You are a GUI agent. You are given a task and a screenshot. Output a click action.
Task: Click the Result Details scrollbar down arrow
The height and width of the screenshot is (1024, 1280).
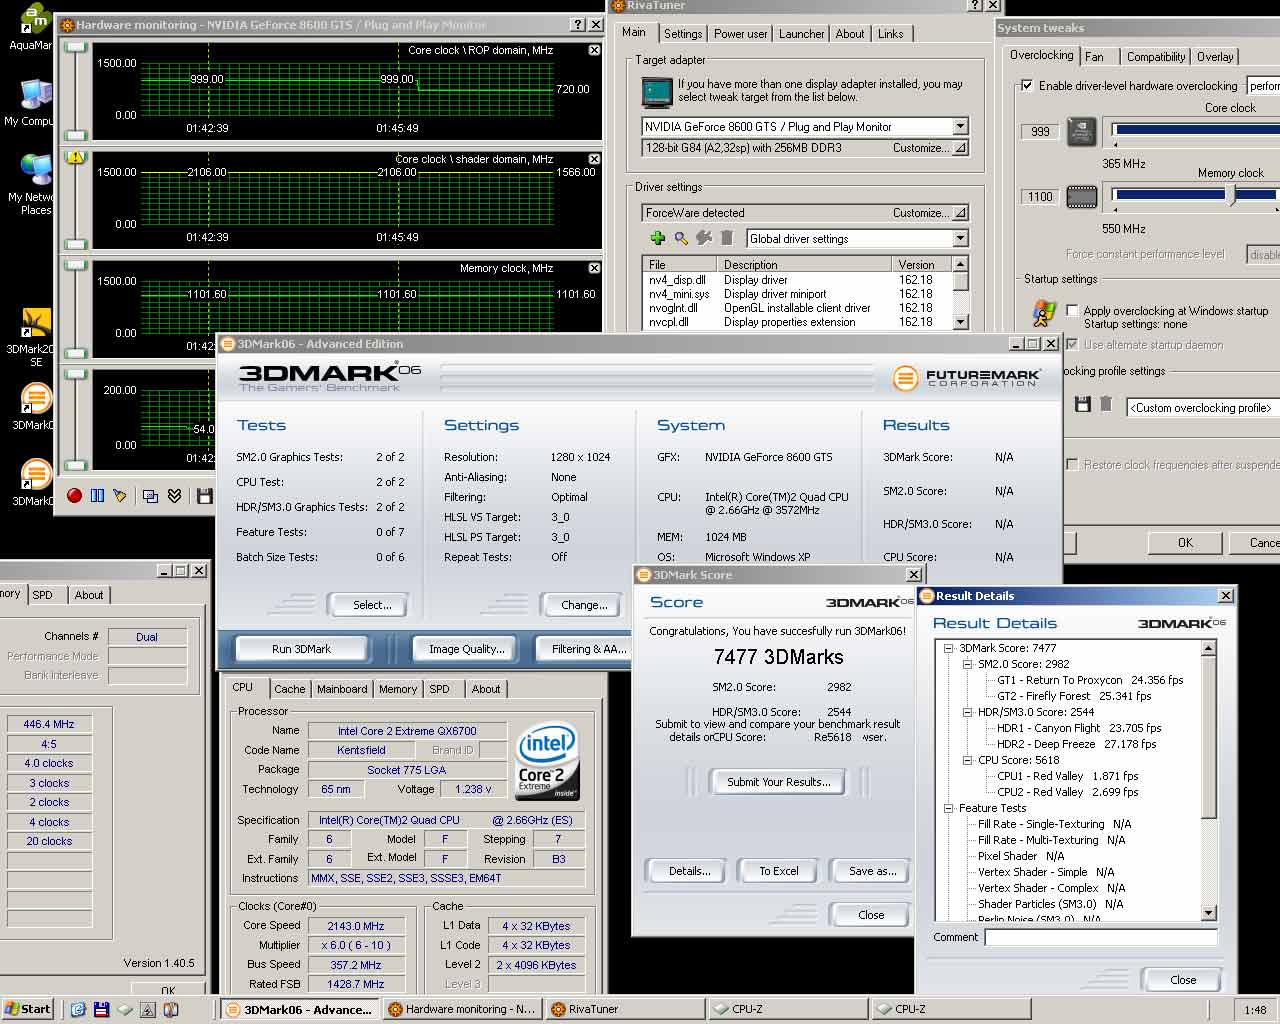pos(1208,913)
